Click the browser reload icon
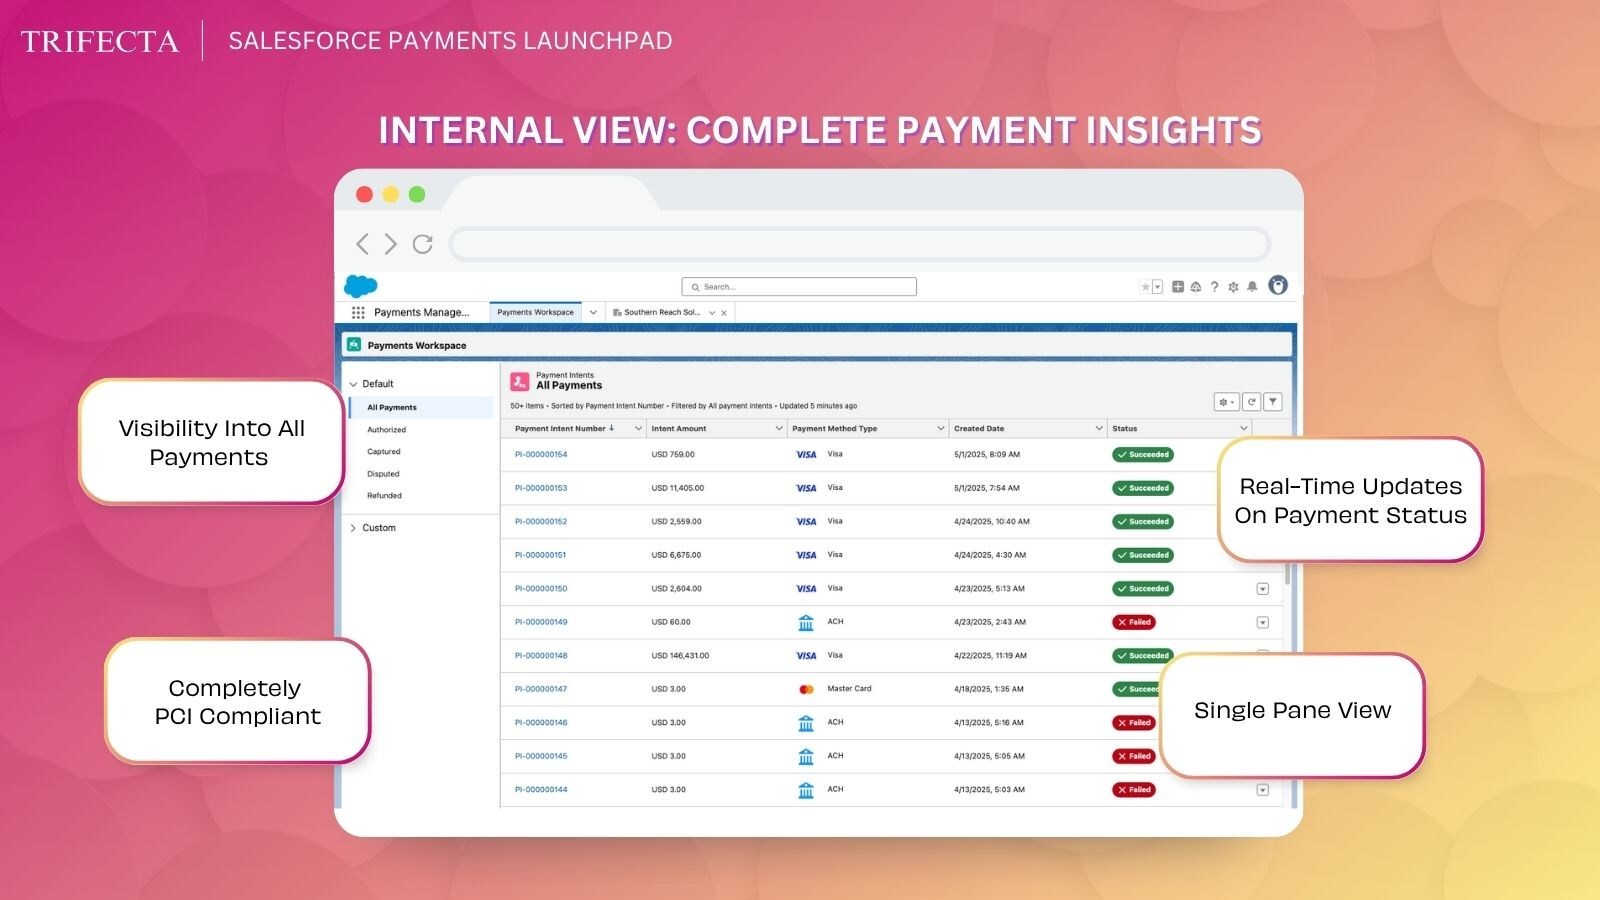Screen dimensions: 1600x900 click(423, 244)
